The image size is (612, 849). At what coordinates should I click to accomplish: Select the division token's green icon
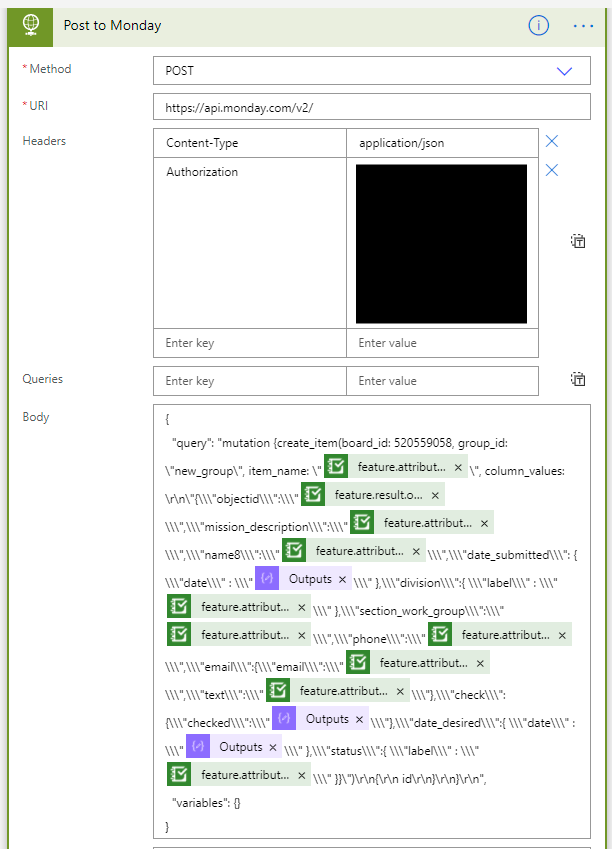pos(179,606)
